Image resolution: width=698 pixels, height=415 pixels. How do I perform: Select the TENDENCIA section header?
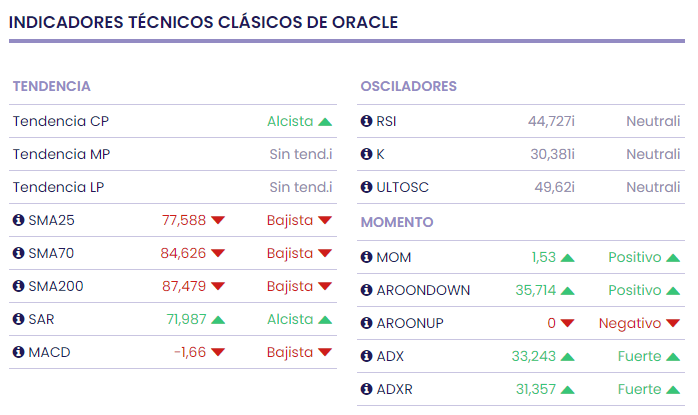[52, 87]
